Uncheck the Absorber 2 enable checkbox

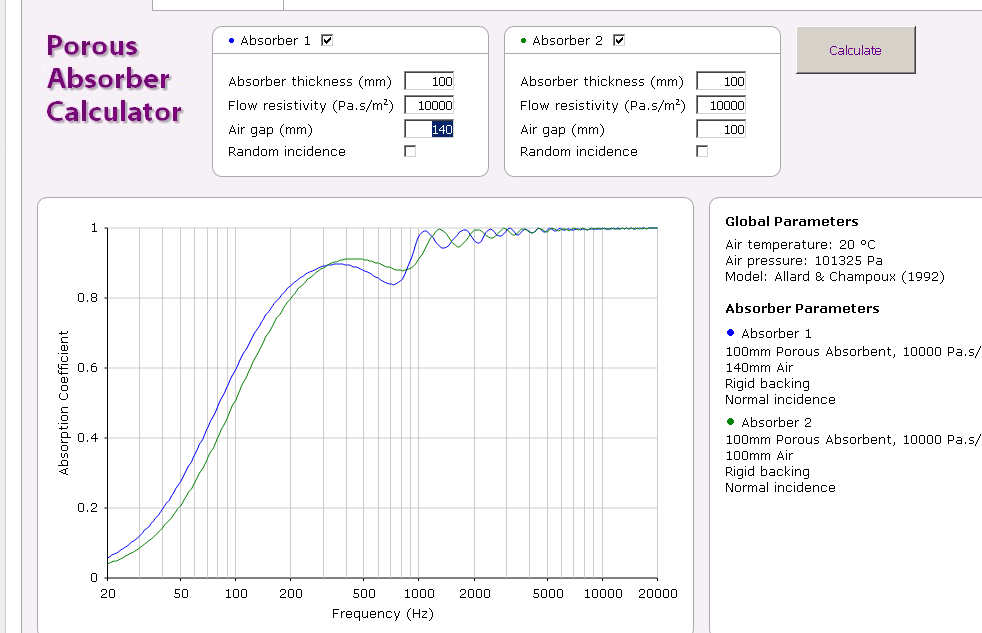[x=619, y=40]
